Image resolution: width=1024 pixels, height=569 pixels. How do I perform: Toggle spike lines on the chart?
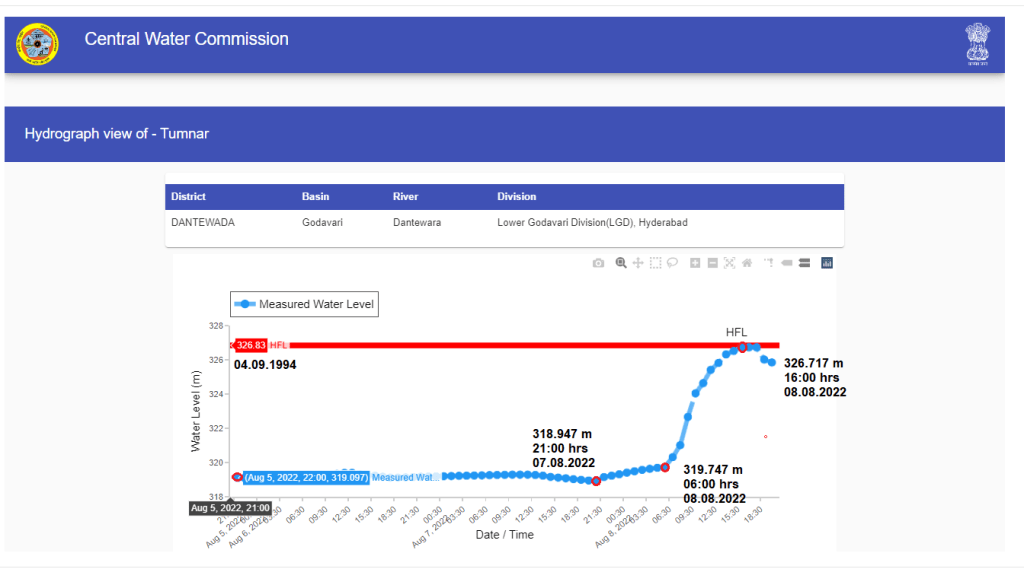click(769, 263)
